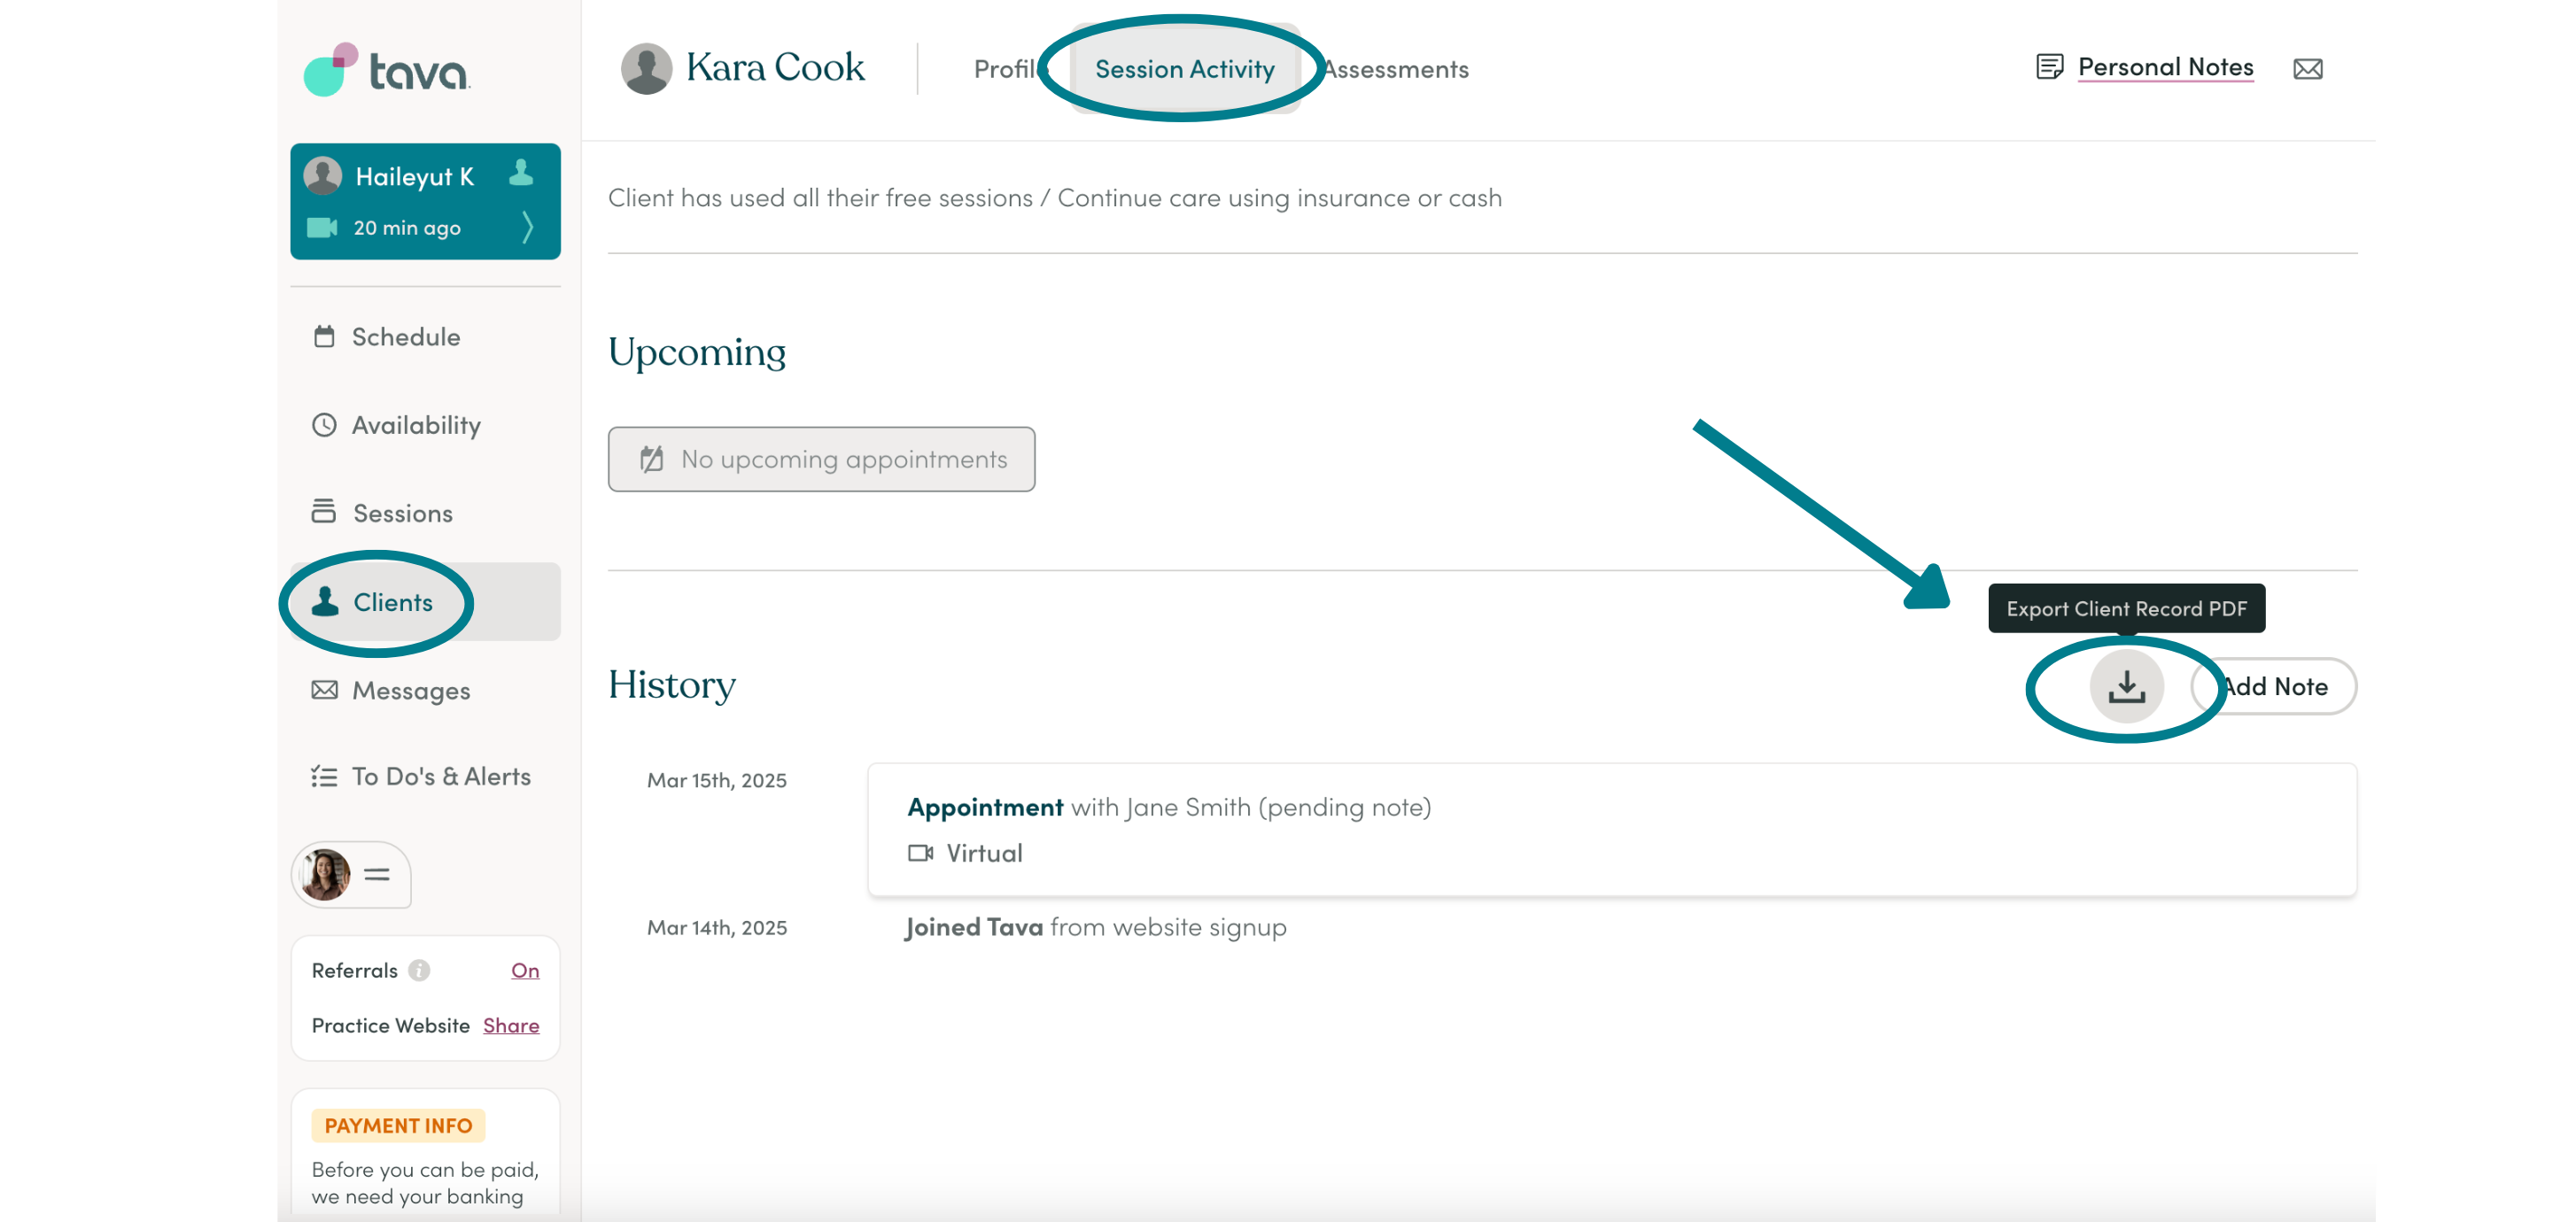Click the hamburger lines beside the profile photo
This screenshot has height=1222, width=2576.
(377, 875)
